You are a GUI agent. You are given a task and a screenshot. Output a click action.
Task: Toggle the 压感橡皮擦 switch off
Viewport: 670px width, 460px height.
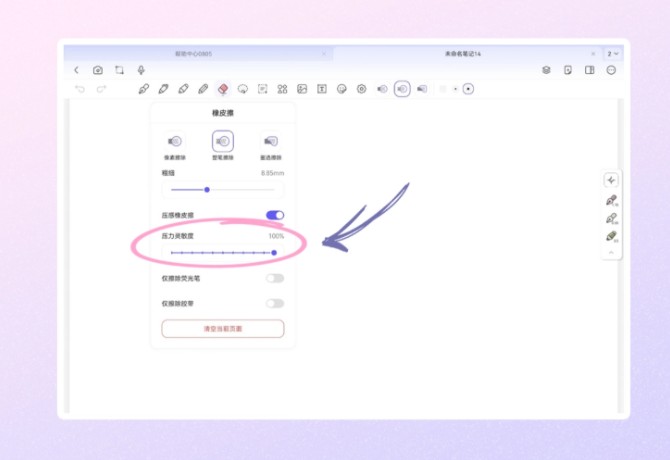(x=274, y=215)
